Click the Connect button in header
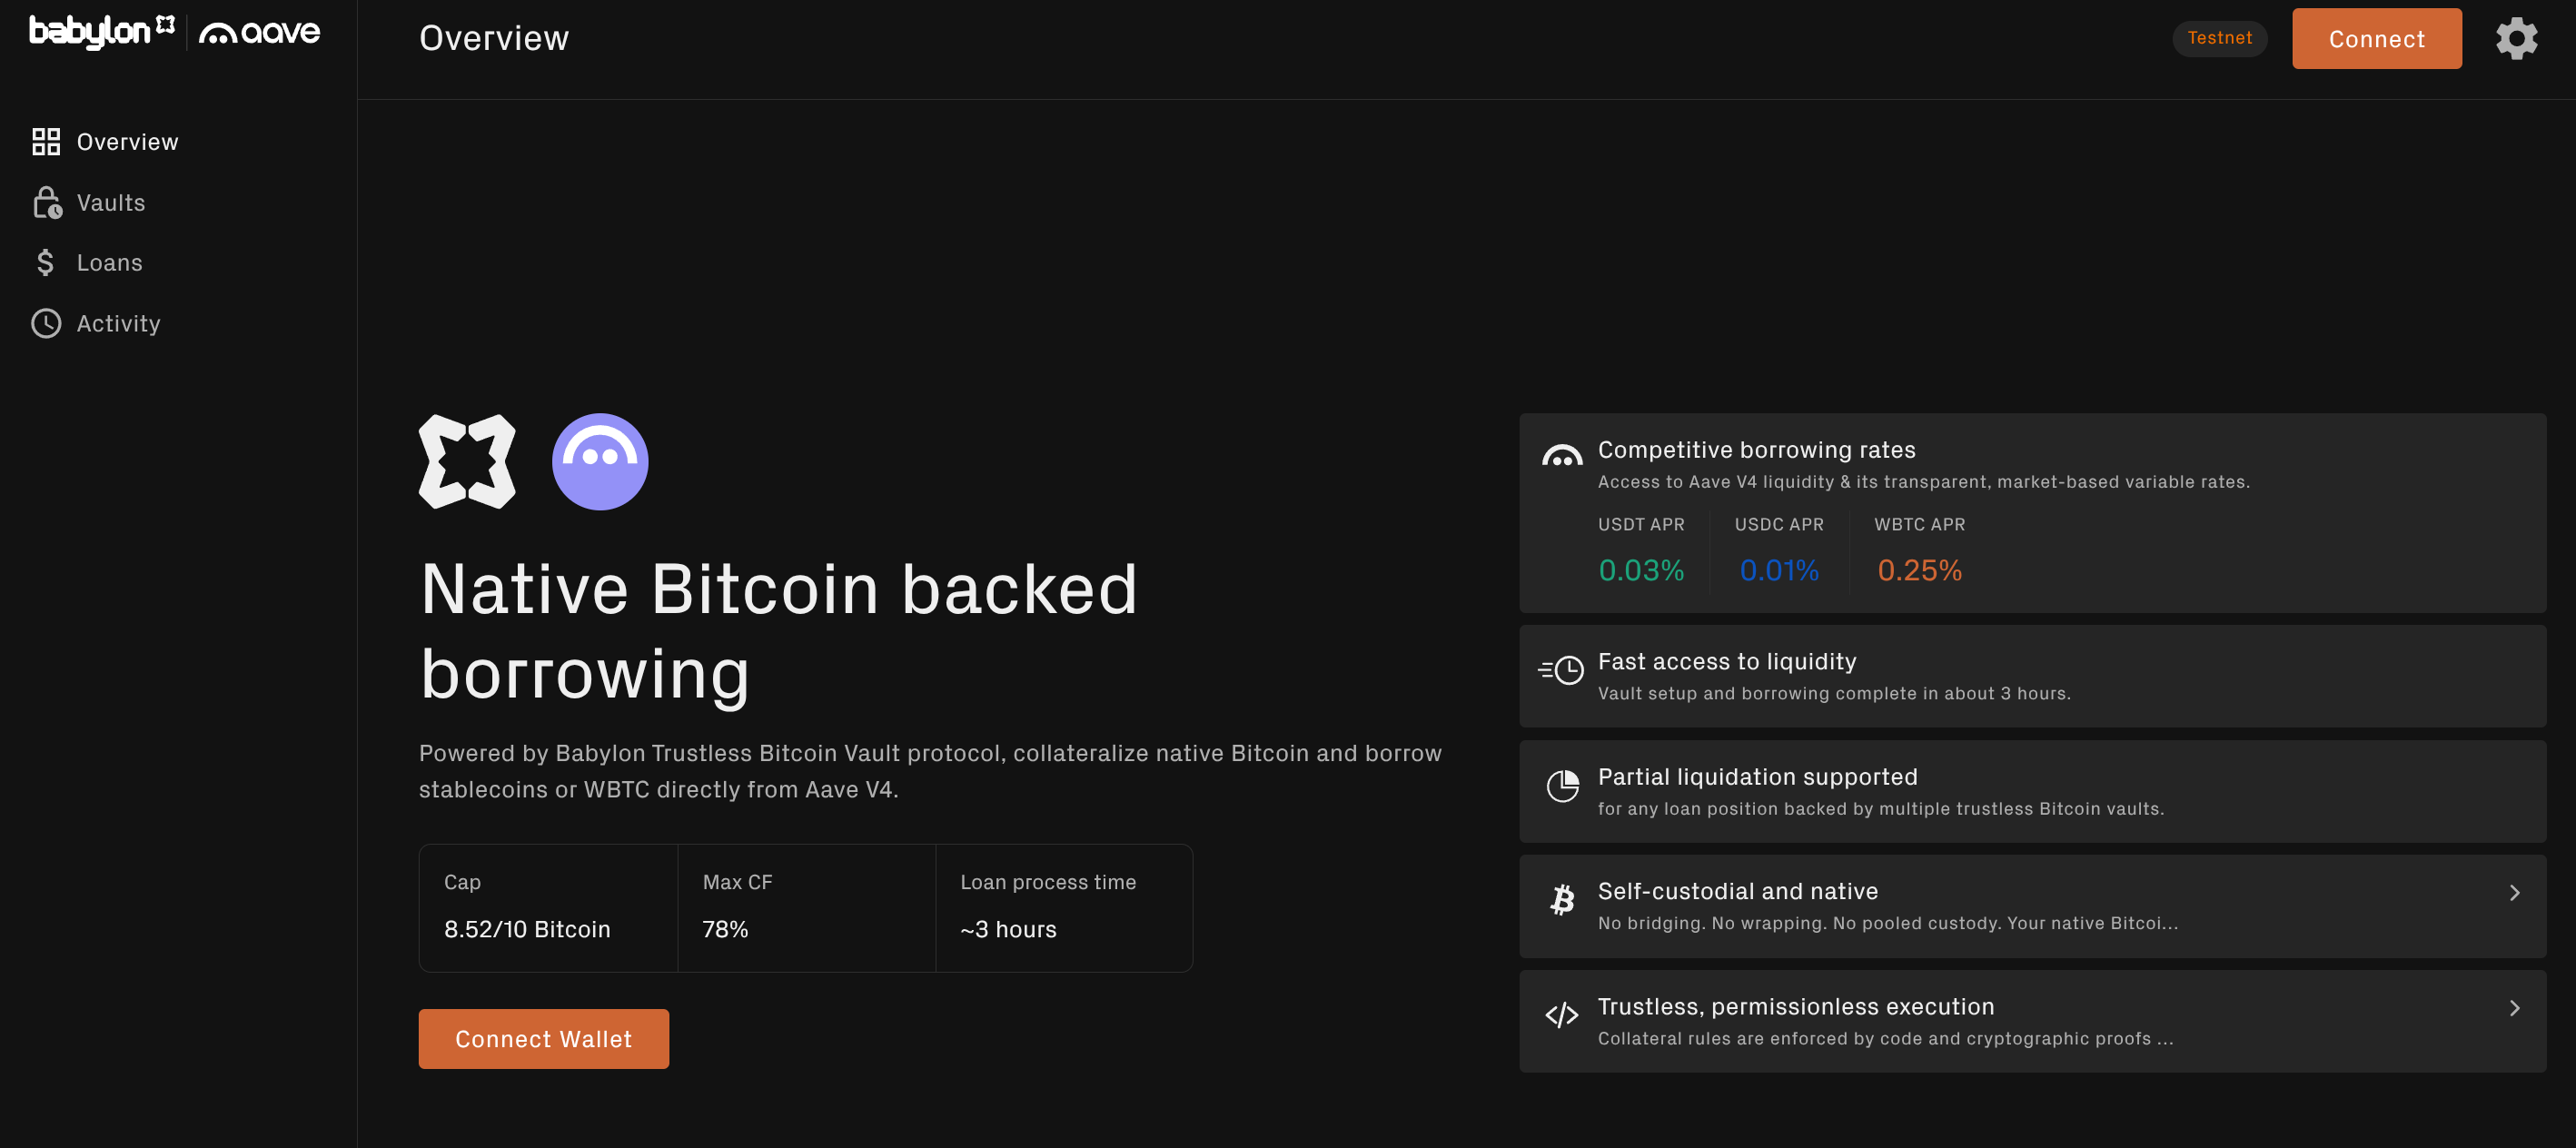Screen dimensions: 2576x1148 2376,39
